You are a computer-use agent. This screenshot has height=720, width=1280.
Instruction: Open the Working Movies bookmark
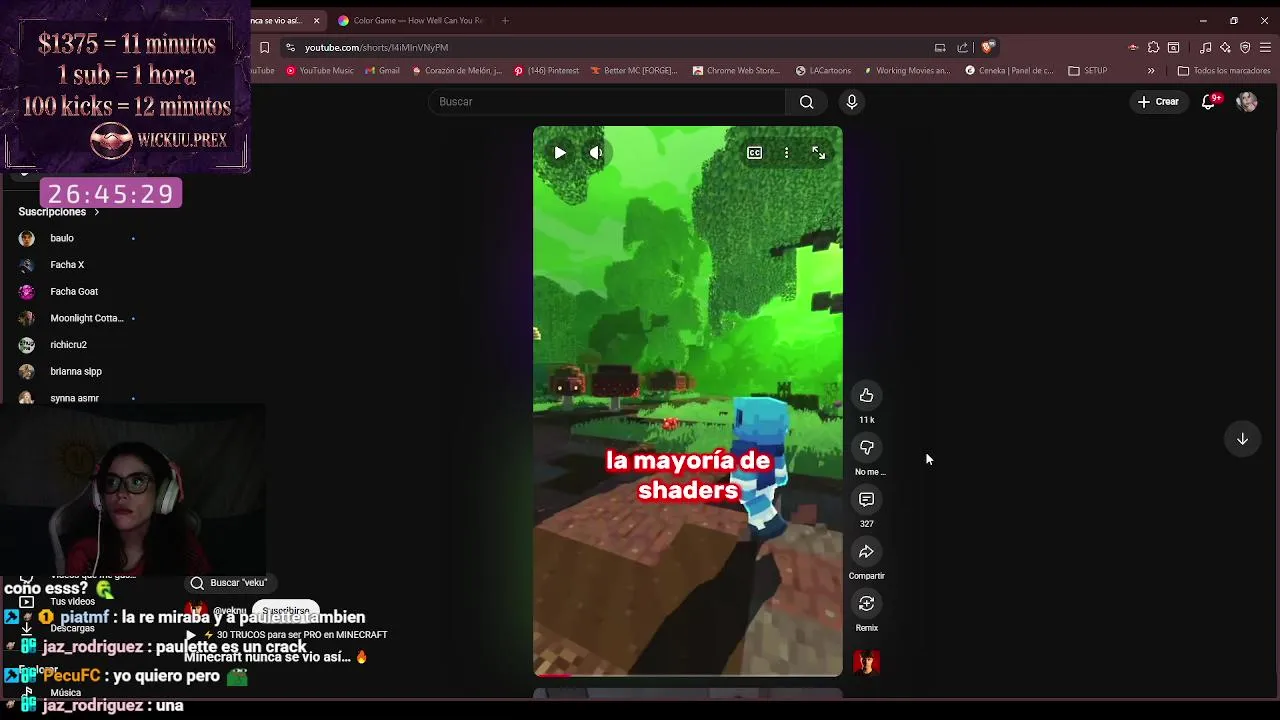click(x=905, y=71)
